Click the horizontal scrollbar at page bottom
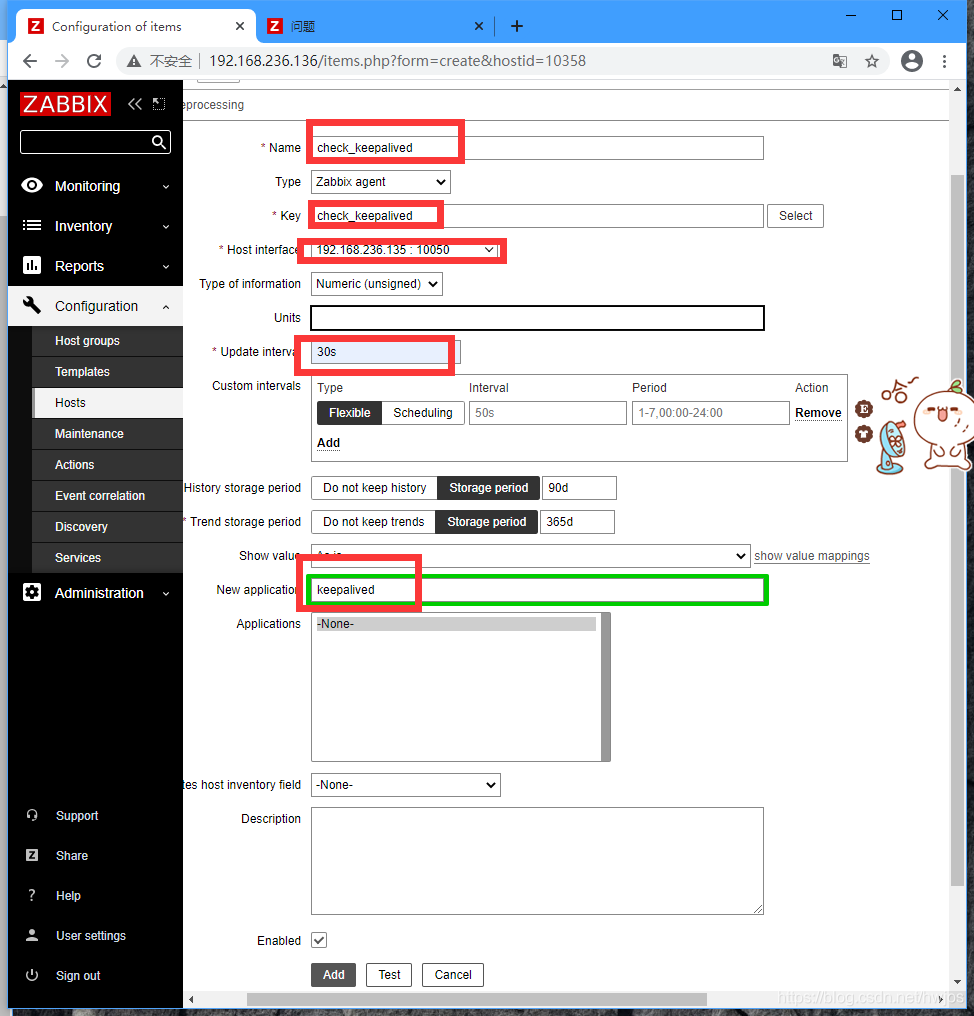 (476, 999)
